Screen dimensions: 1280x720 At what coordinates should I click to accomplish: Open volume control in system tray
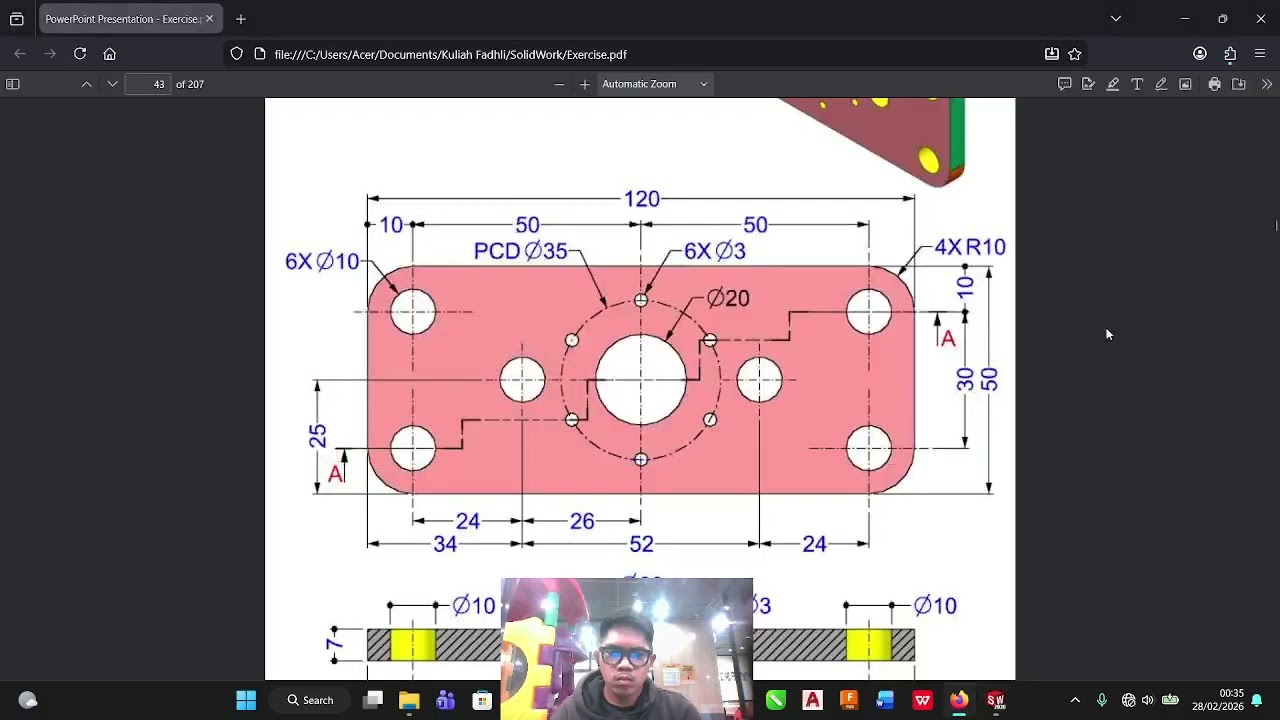[1148, 700]
